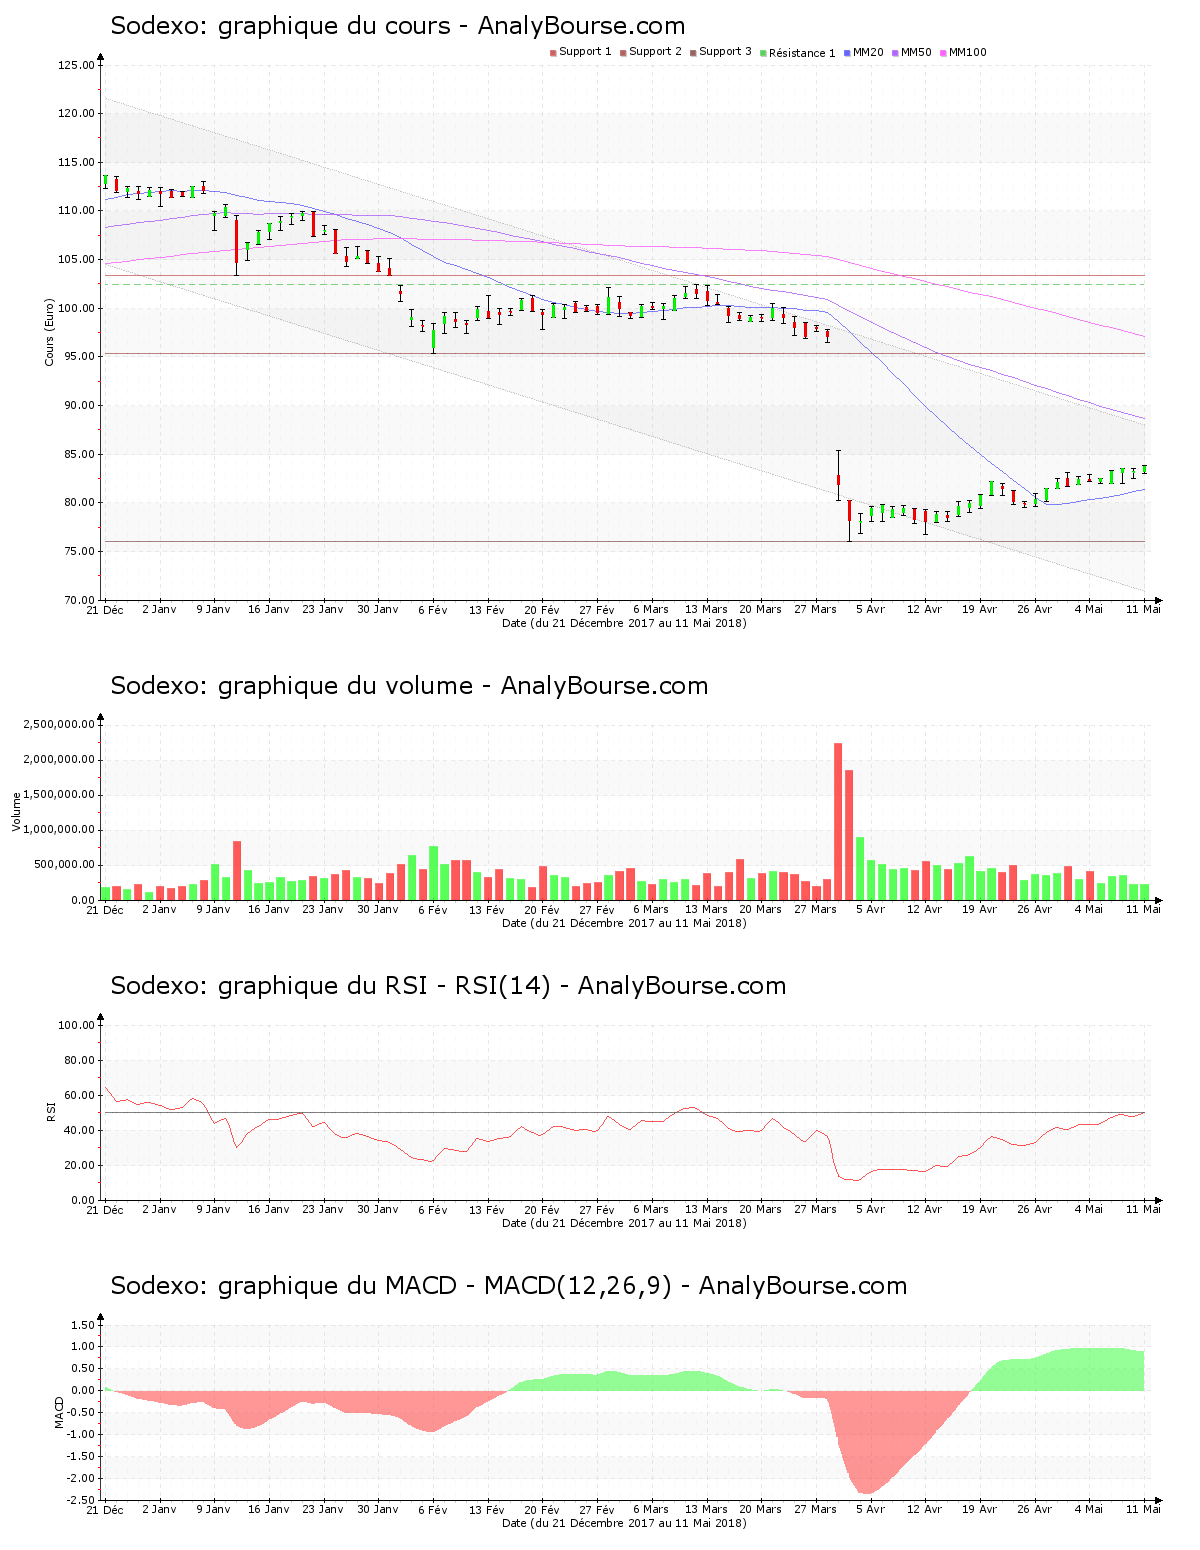Click the "21 Déc" date under the price chart

coord(105,610)
